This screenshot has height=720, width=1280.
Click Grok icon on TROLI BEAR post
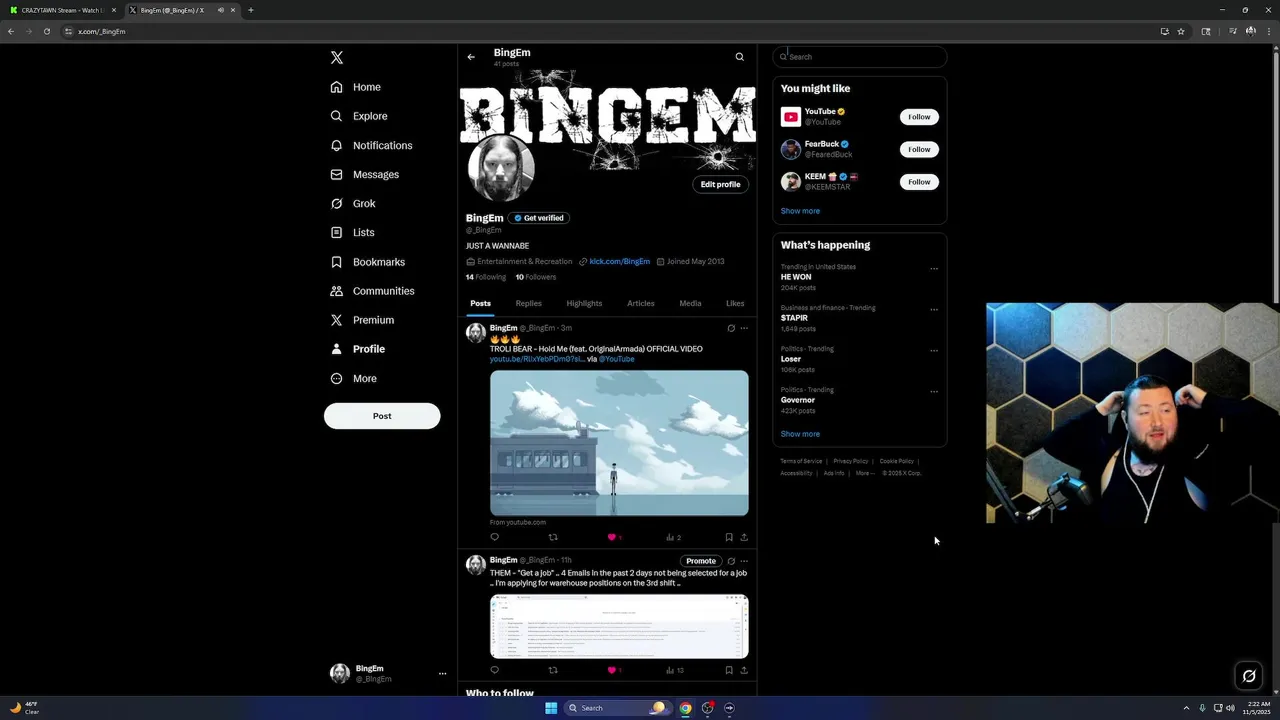click(731, 328)
